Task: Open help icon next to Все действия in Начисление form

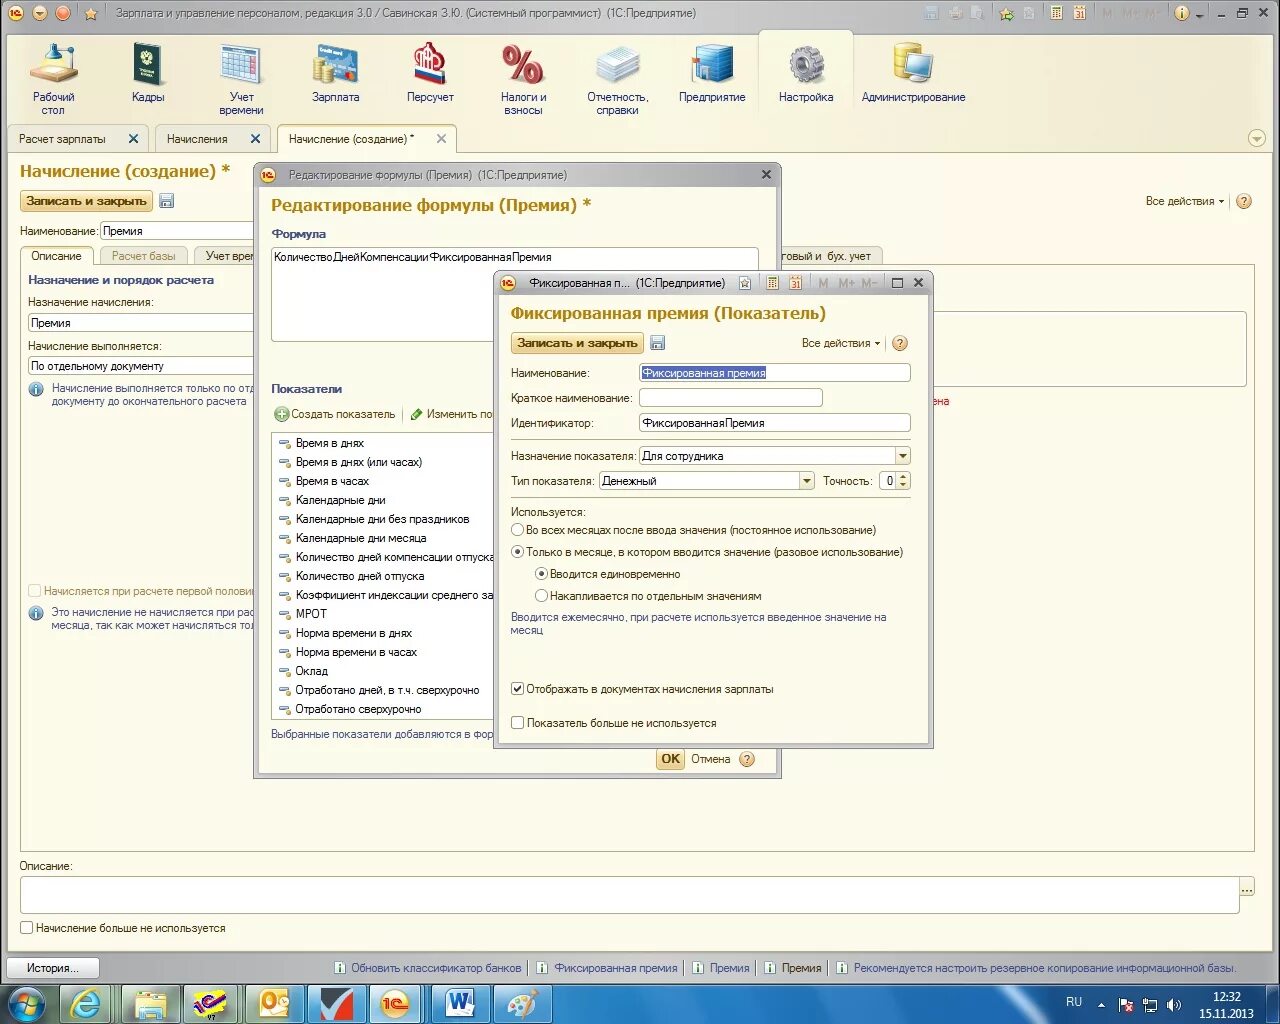Action: click(1244, 201)
